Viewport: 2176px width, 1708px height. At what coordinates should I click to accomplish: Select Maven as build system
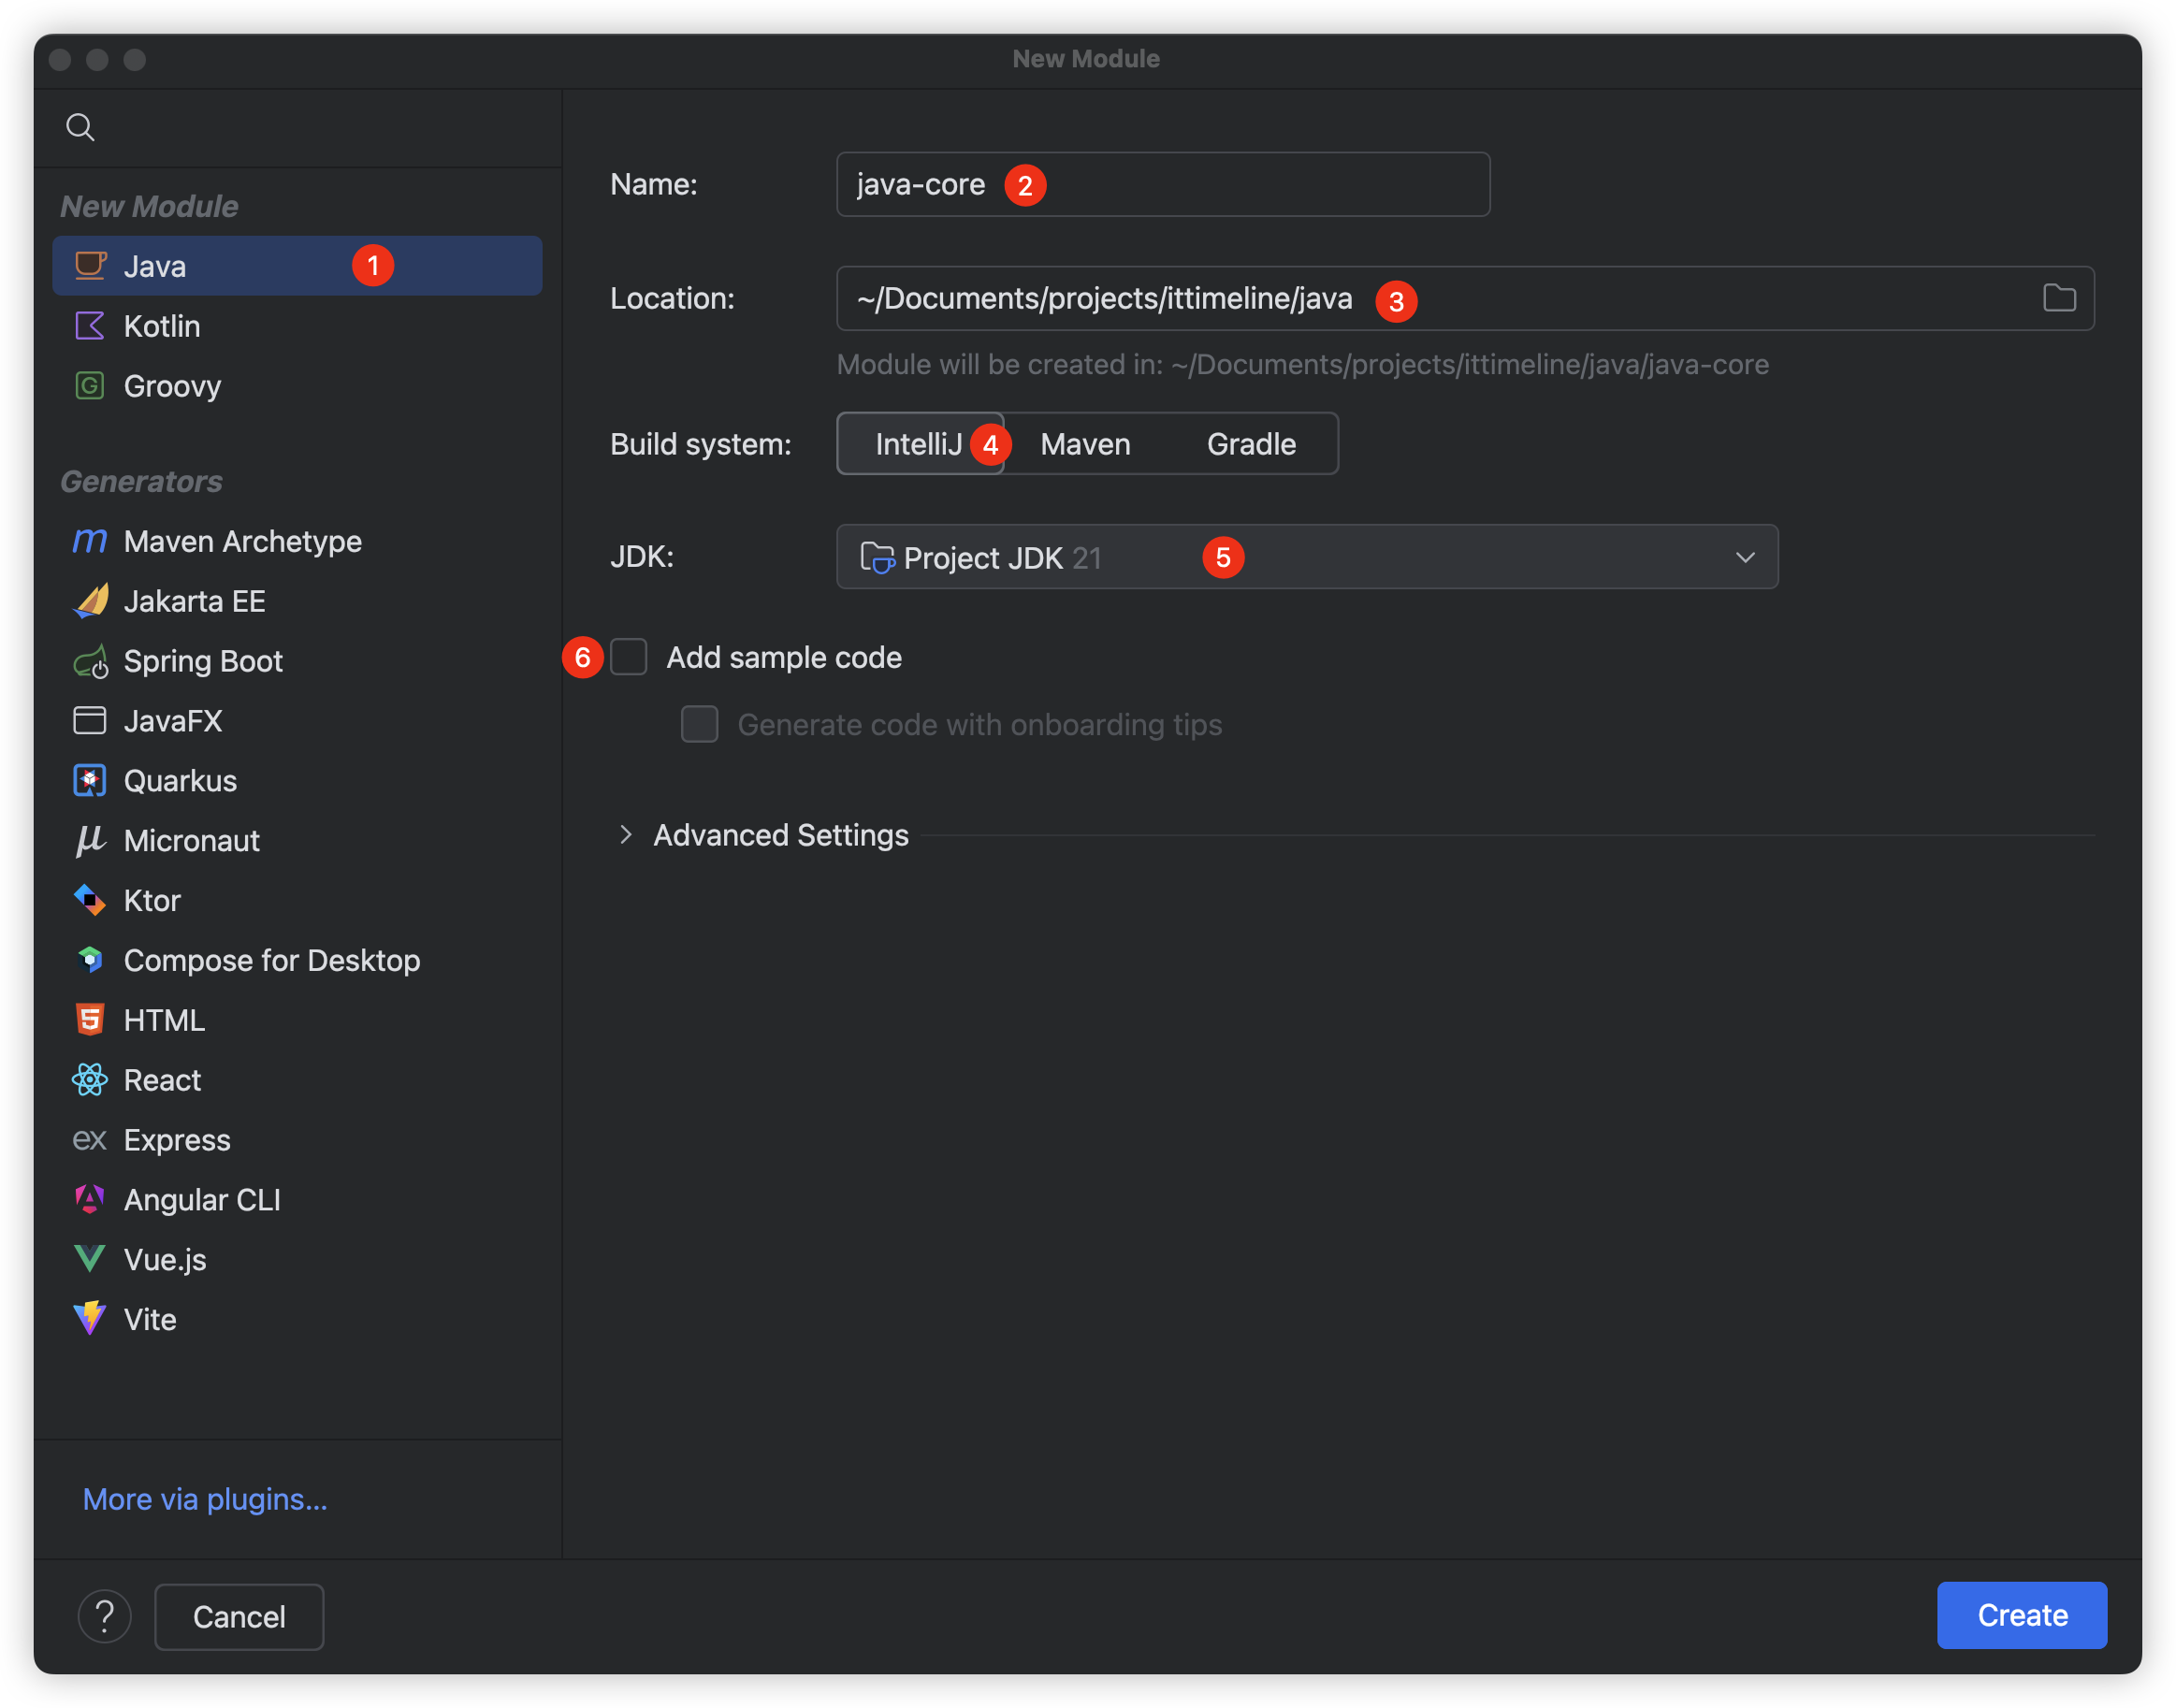[x=1085, y=444]
